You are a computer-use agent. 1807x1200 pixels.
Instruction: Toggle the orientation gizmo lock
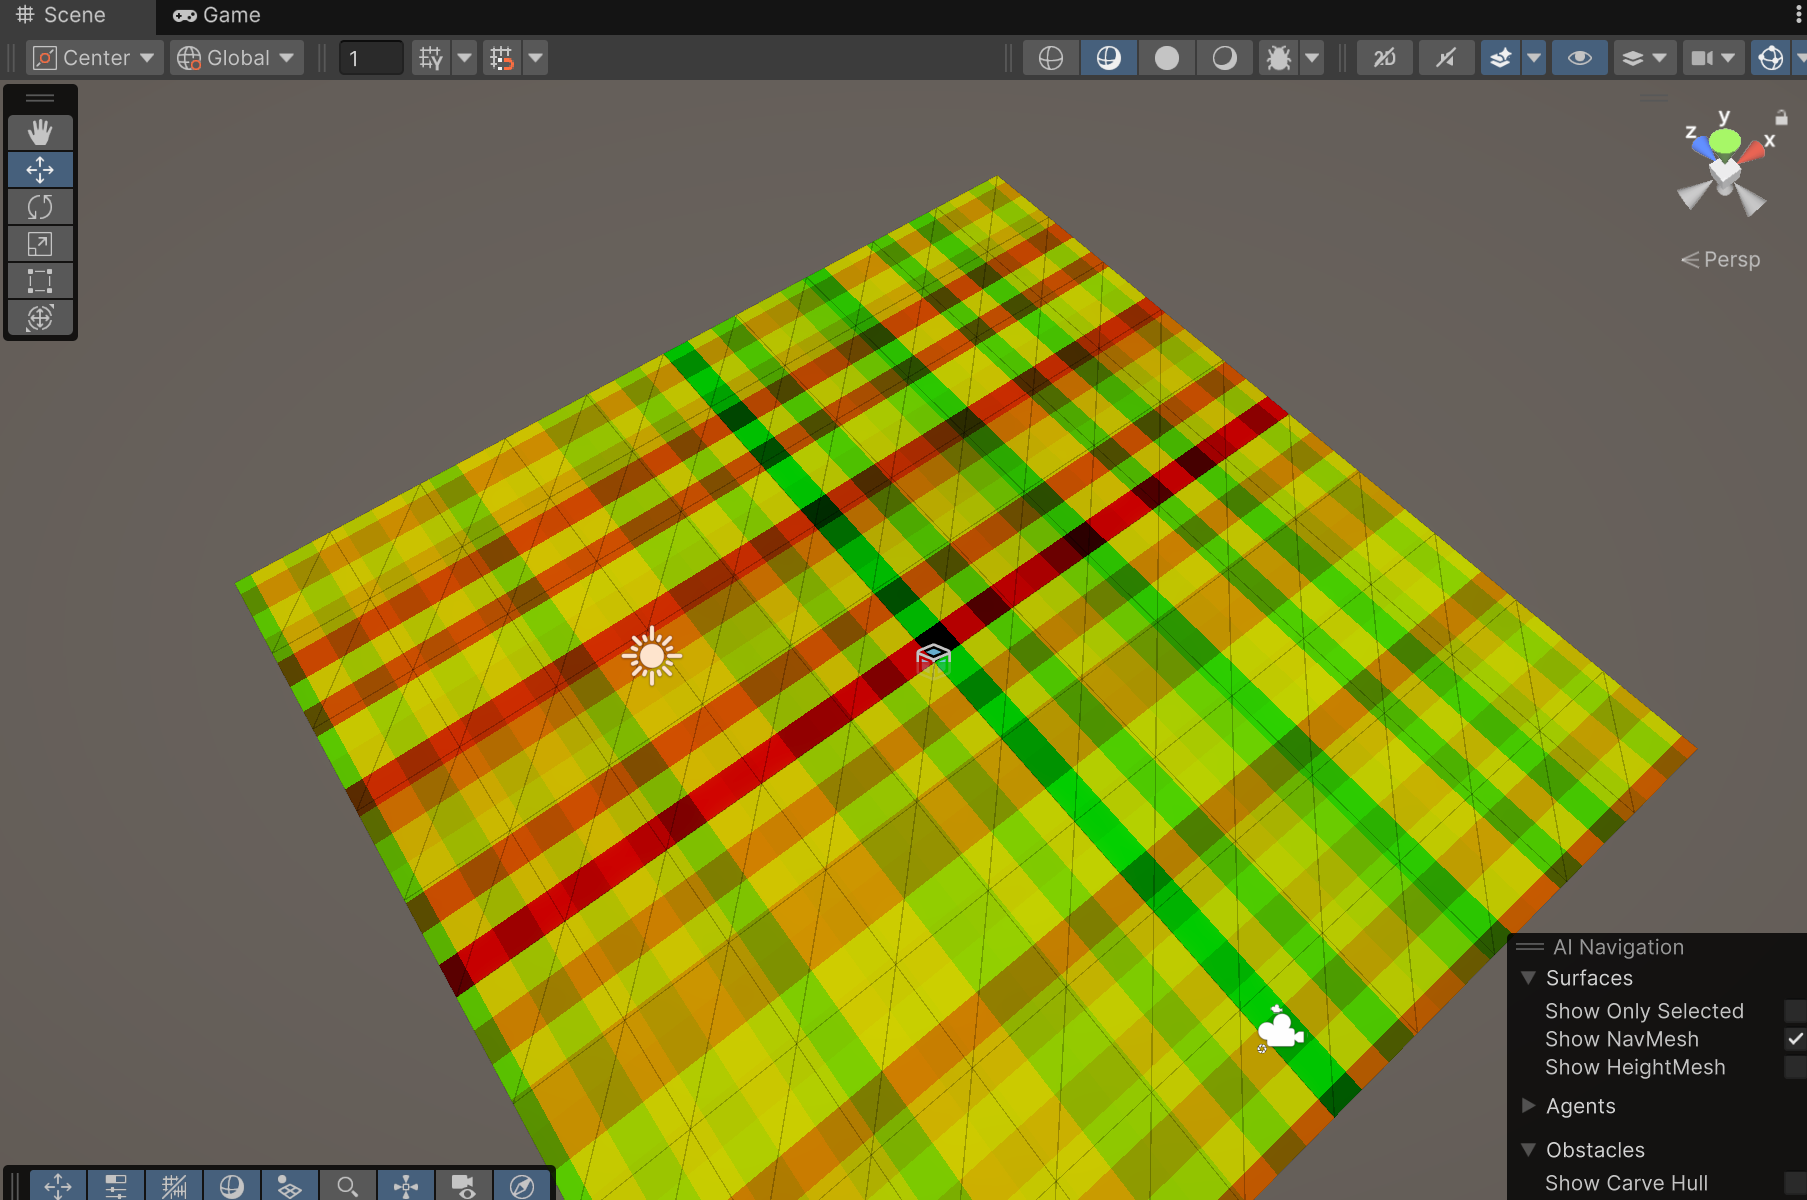coord(1781,117)
